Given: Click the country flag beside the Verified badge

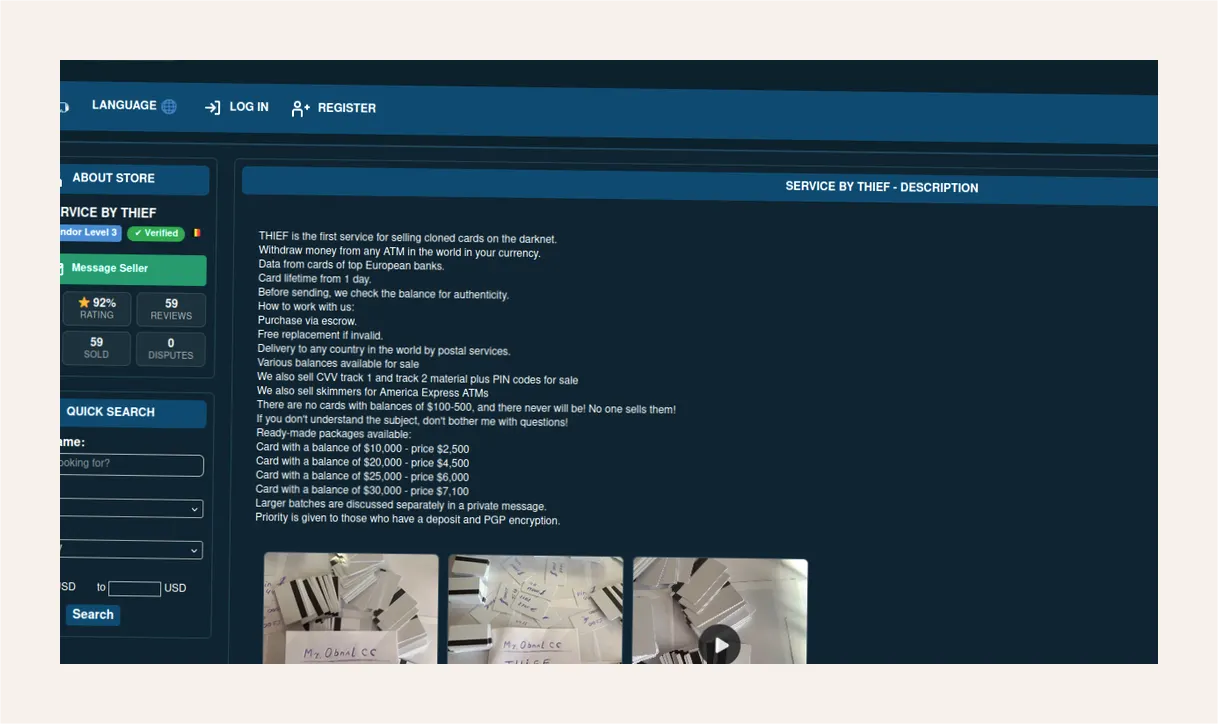Looking at the screenshot, I should tap(197, 233).
